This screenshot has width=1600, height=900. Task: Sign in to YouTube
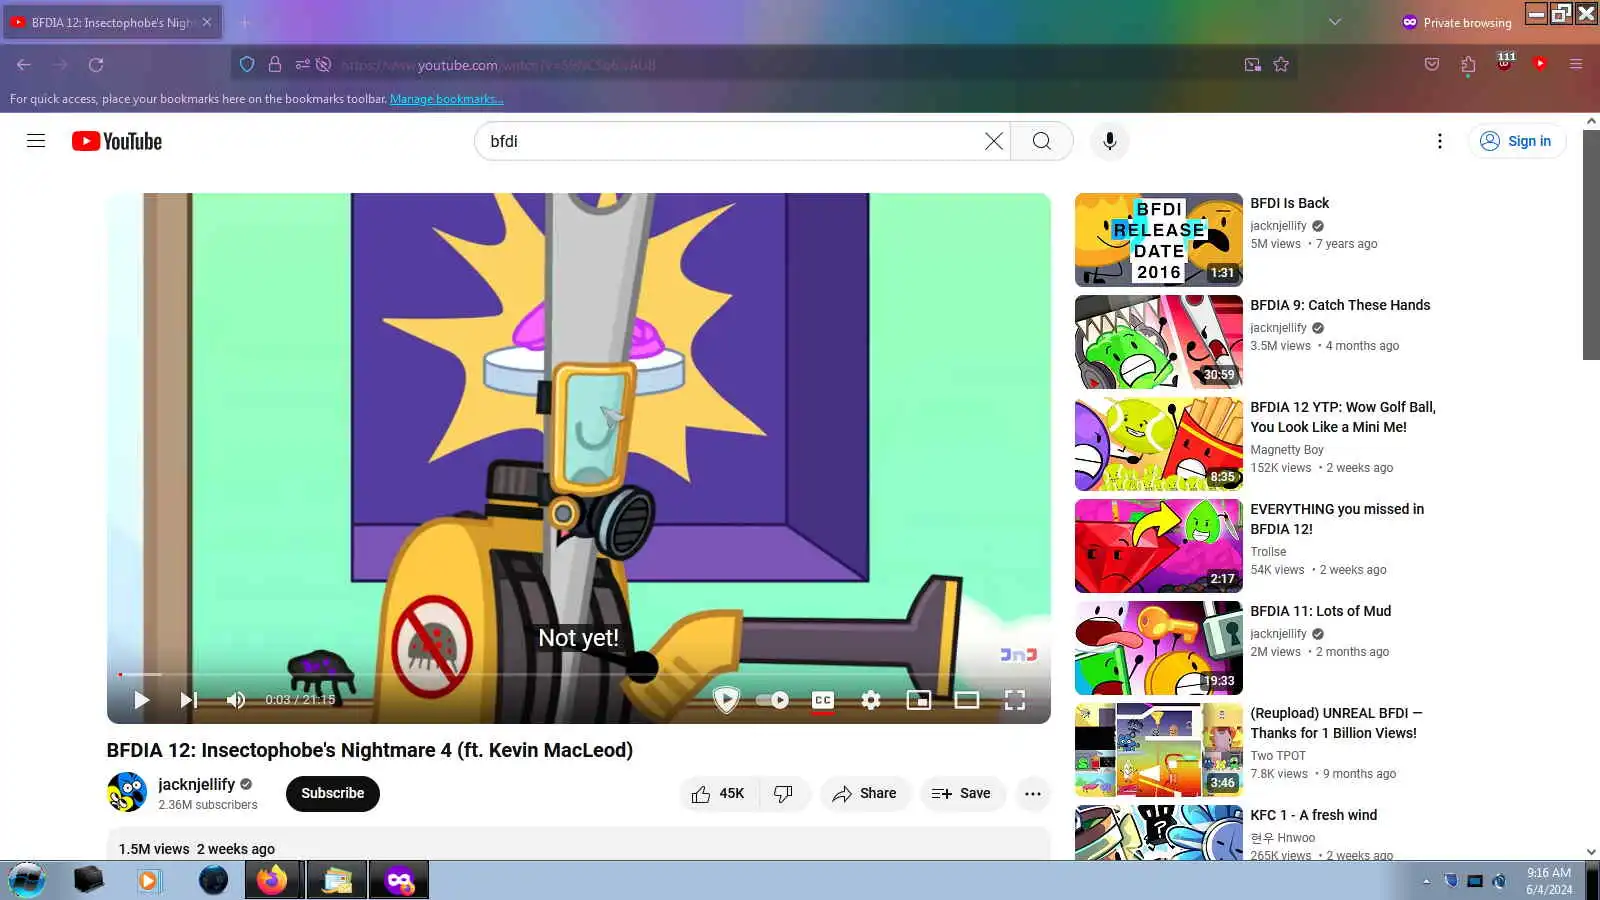[1517, 141]
